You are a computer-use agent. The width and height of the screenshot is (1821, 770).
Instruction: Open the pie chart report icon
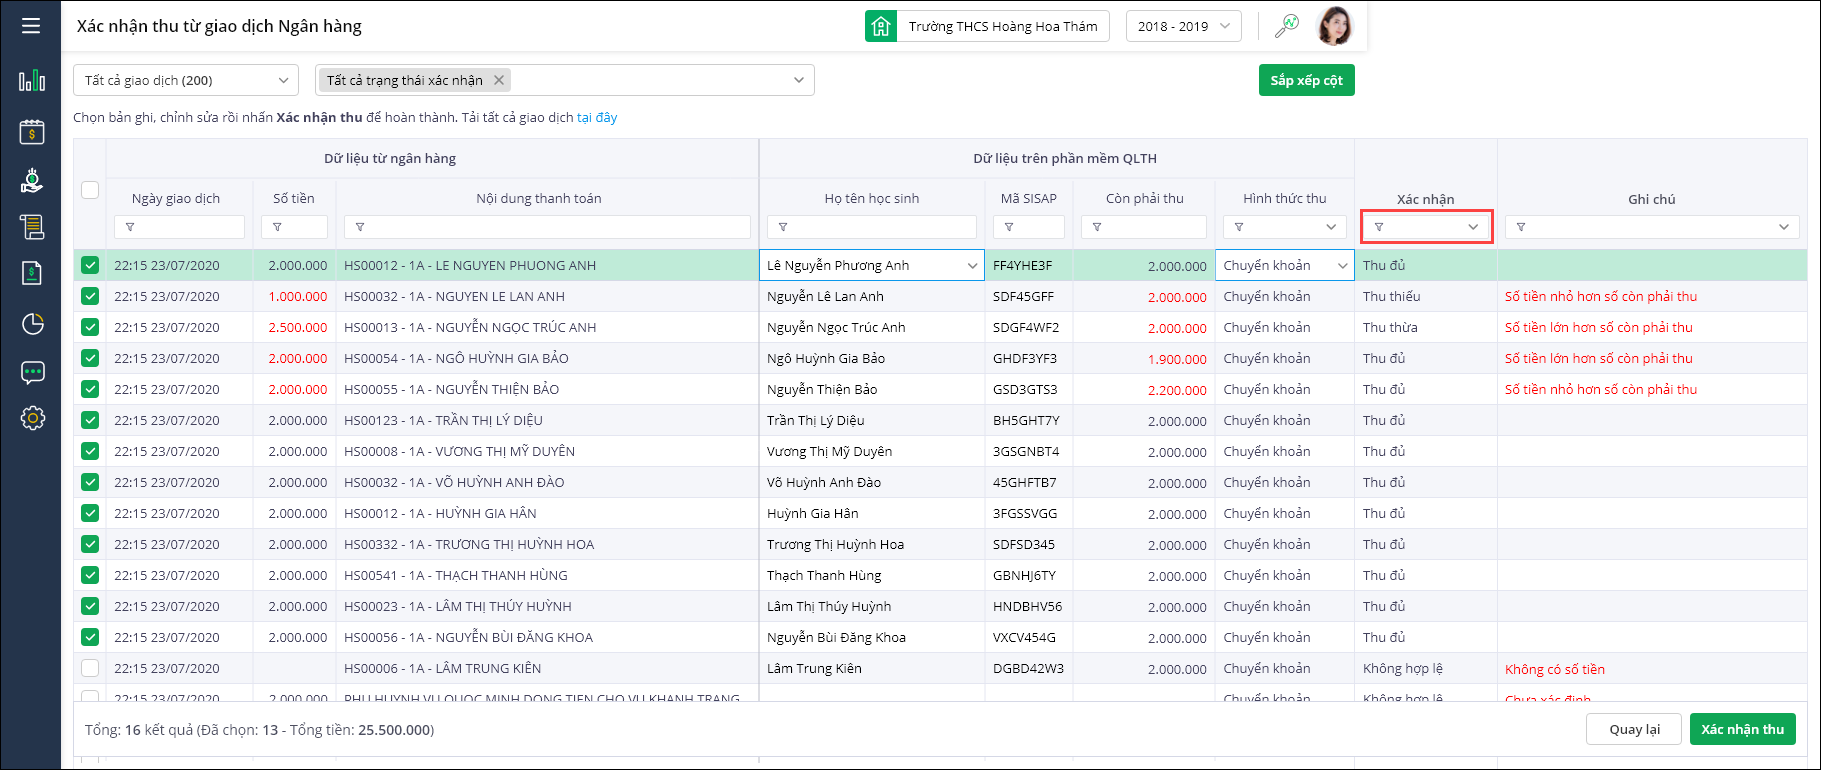click(32, 323)
